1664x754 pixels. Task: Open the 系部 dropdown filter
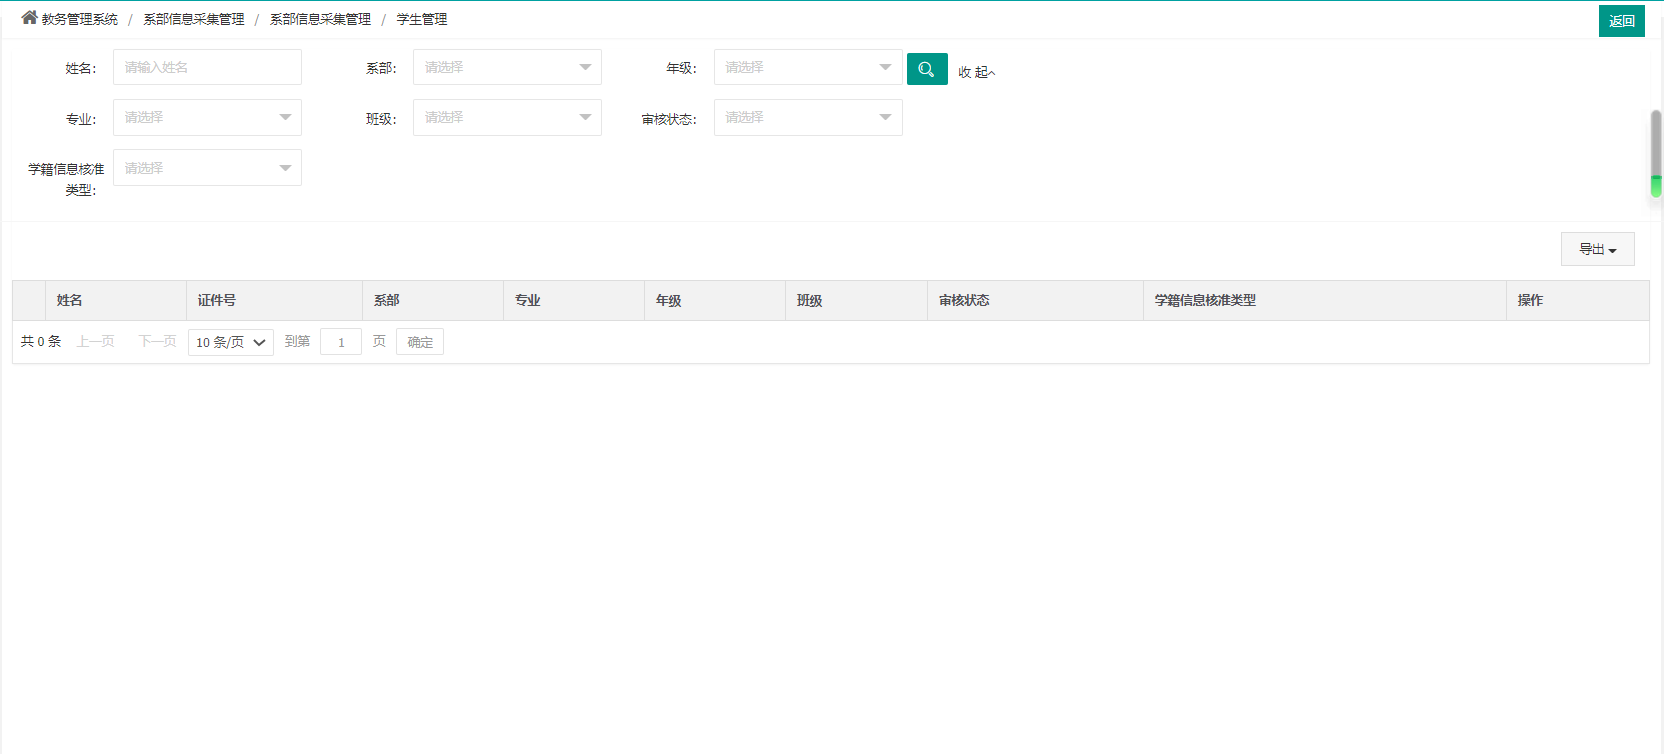(x=506, y=67)
